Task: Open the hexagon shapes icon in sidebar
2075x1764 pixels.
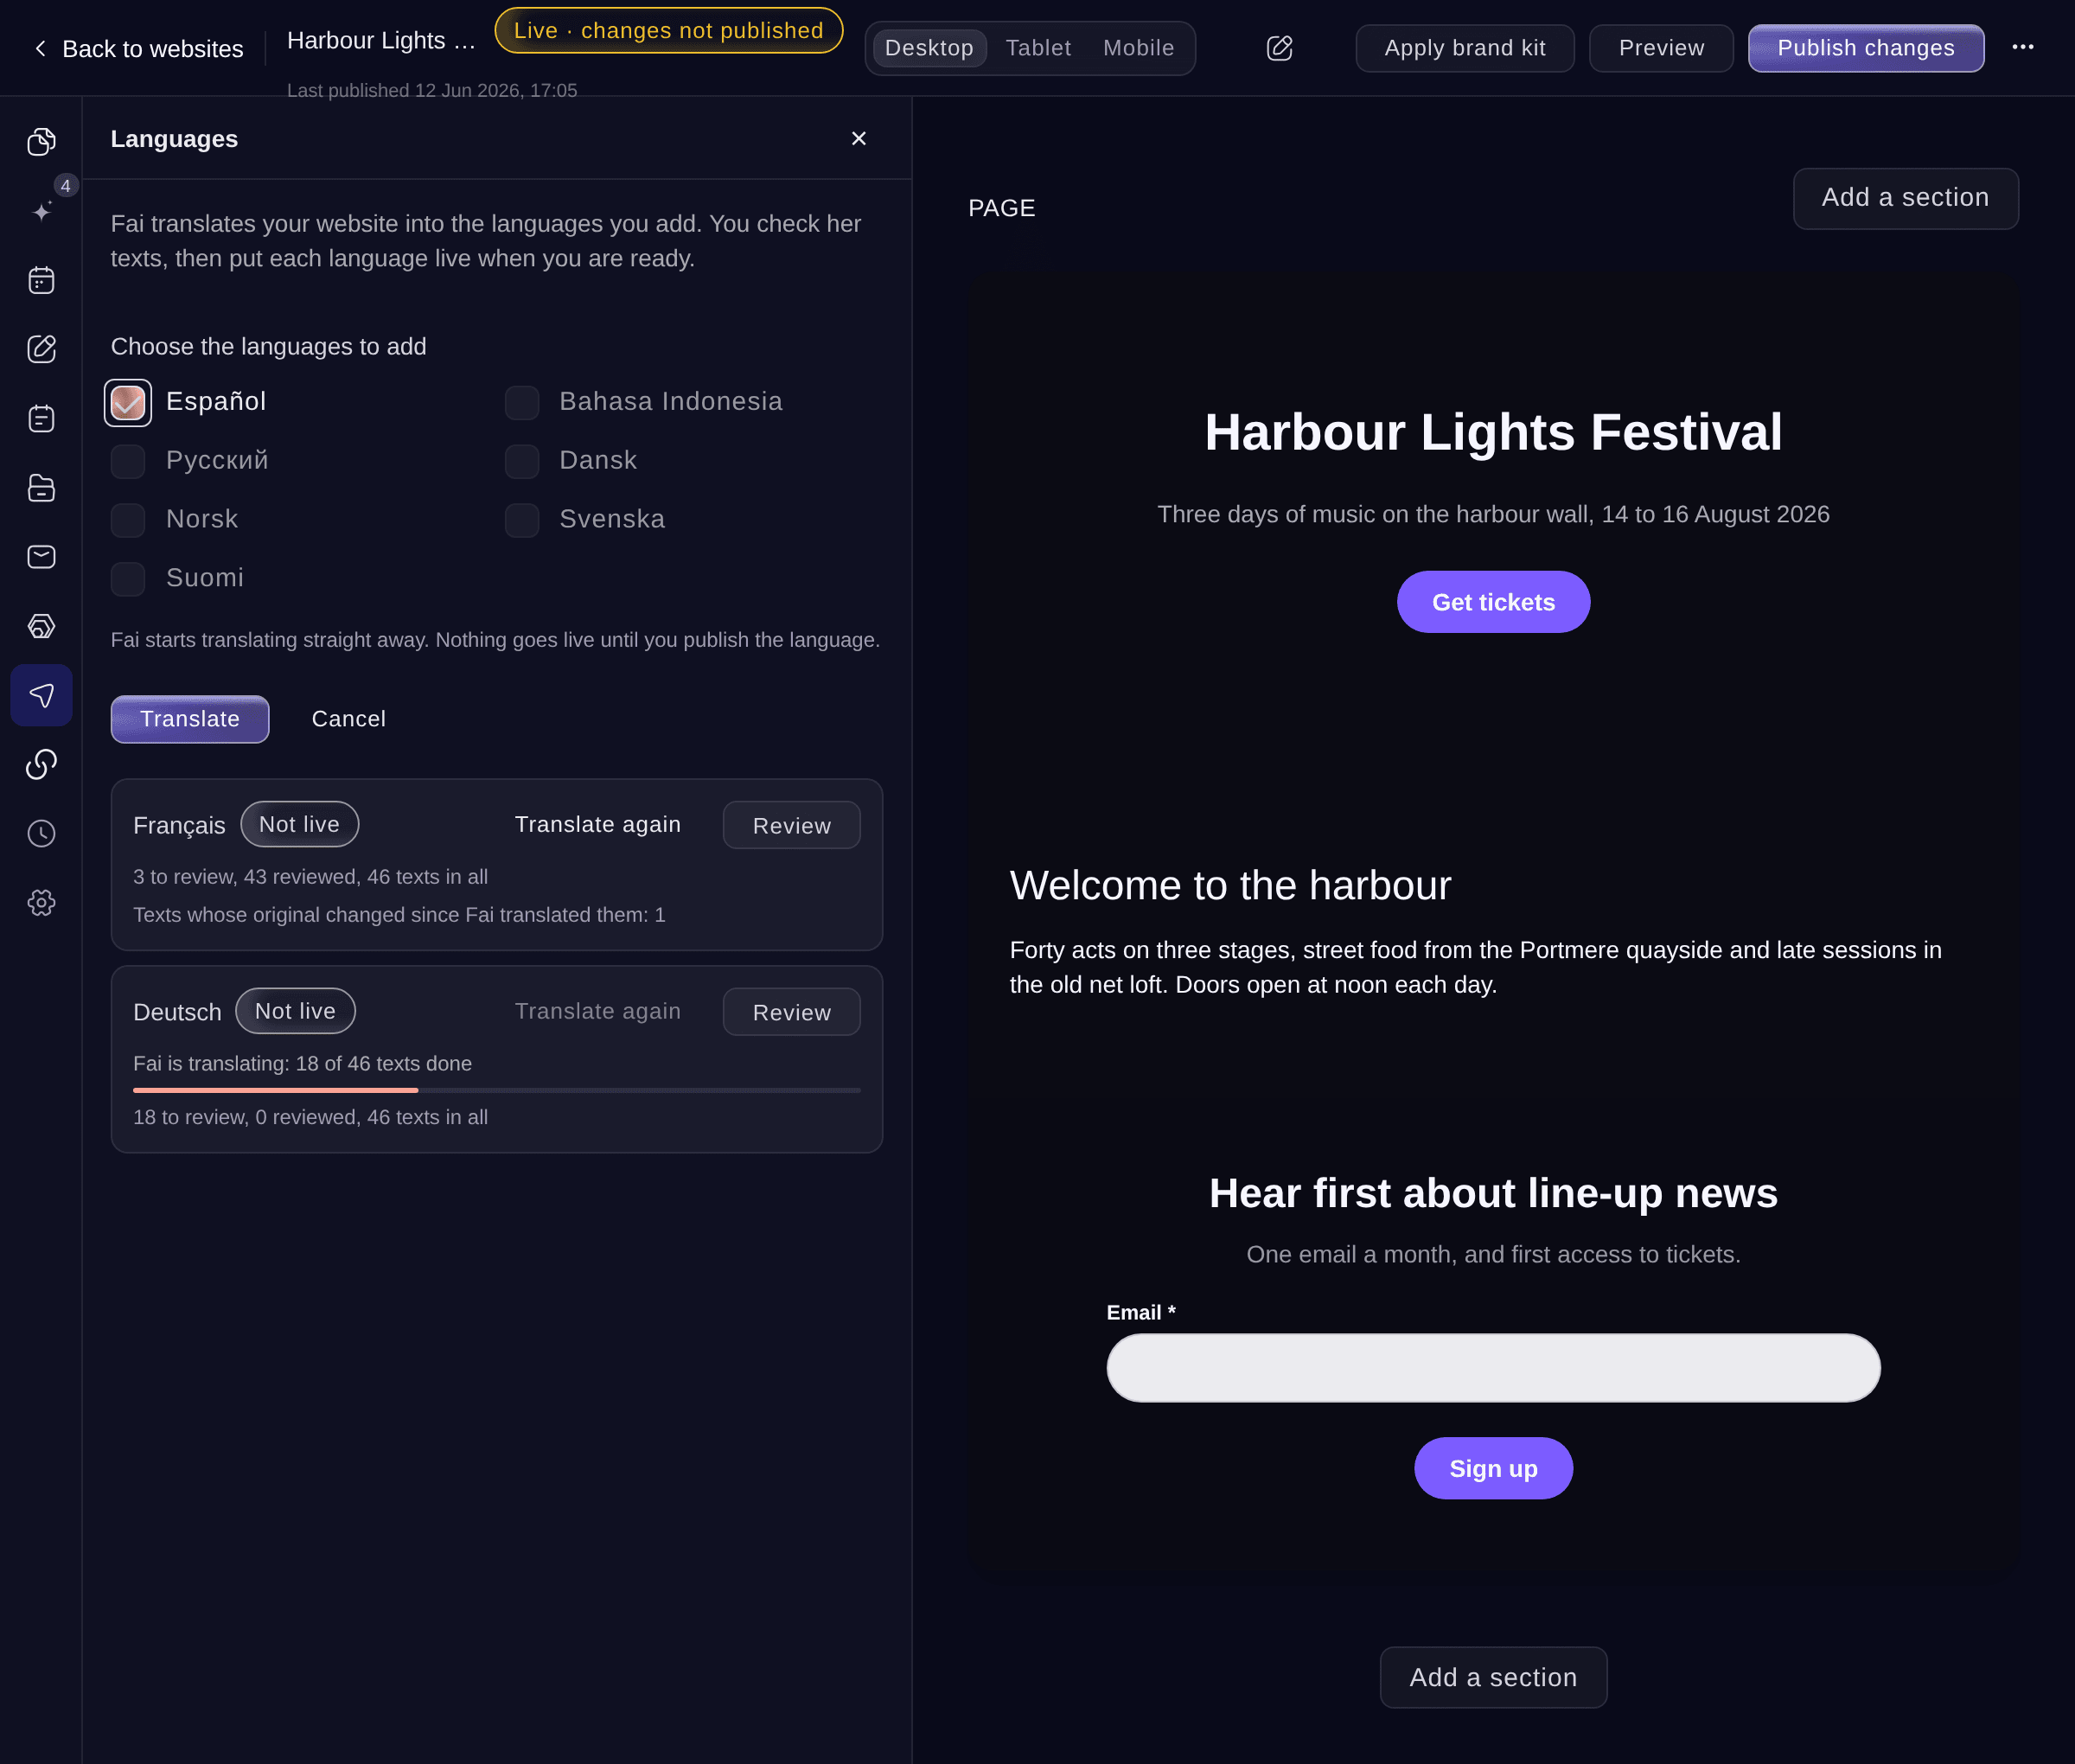Action: (41, 626)
